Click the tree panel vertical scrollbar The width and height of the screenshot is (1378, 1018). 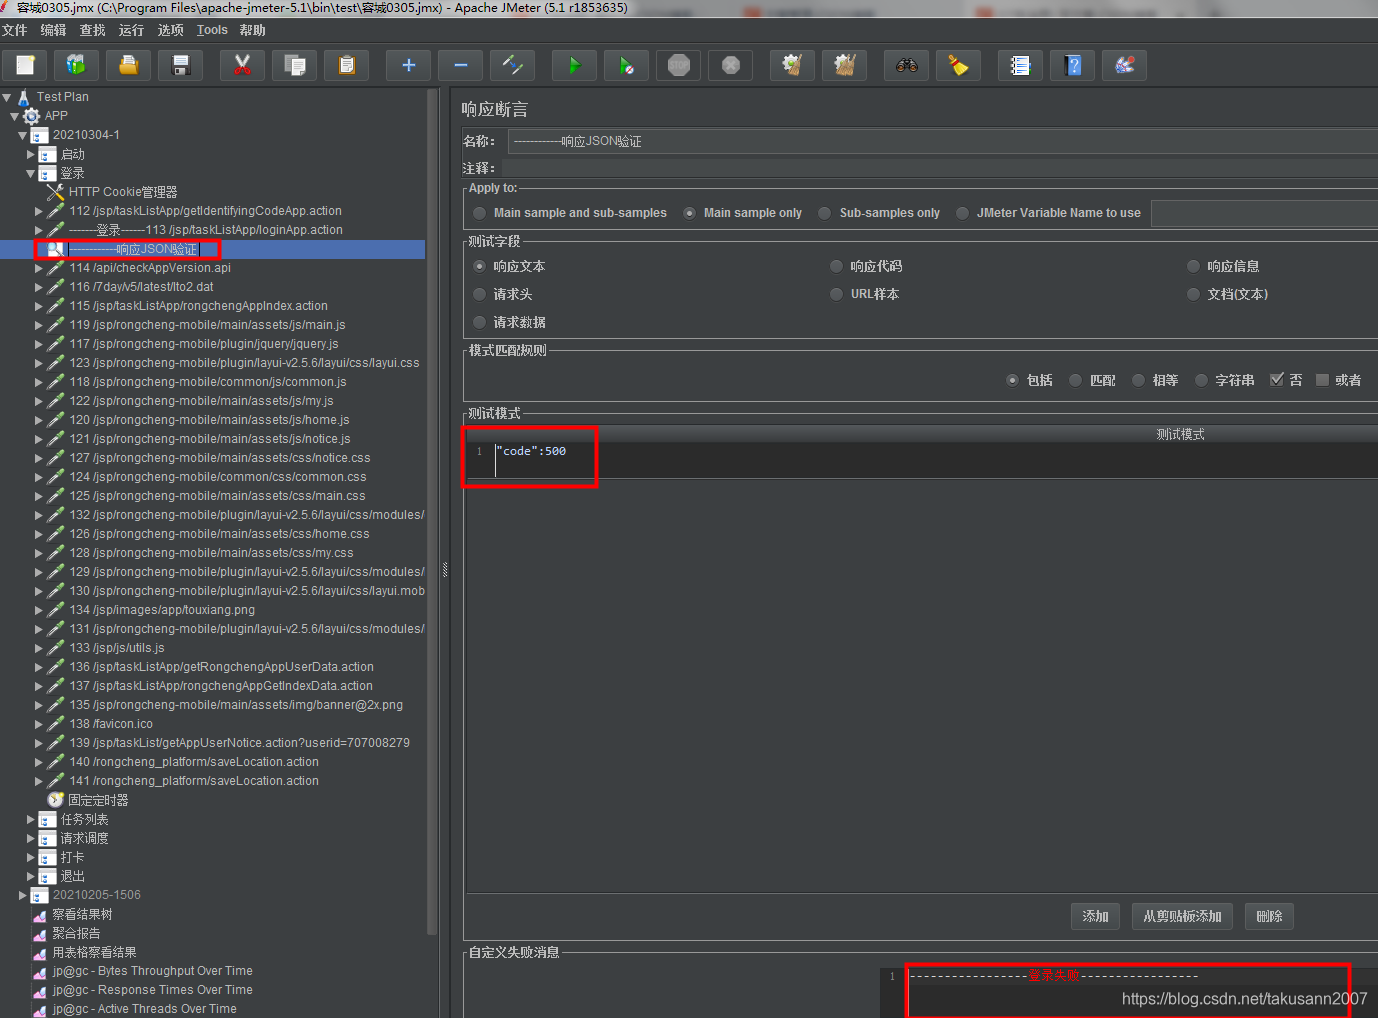point(432,512)
